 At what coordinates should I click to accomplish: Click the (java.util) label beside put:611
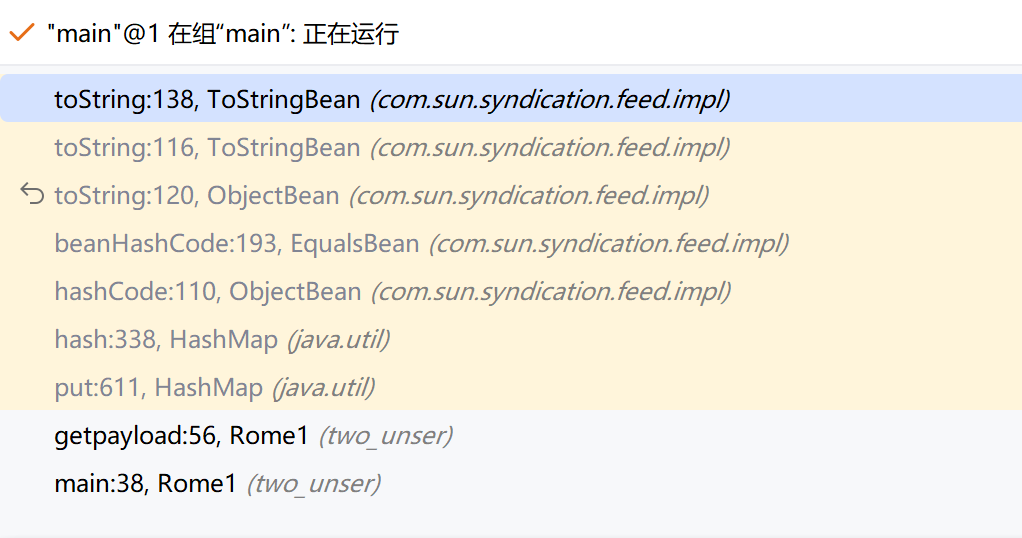[x=322, y=388]
